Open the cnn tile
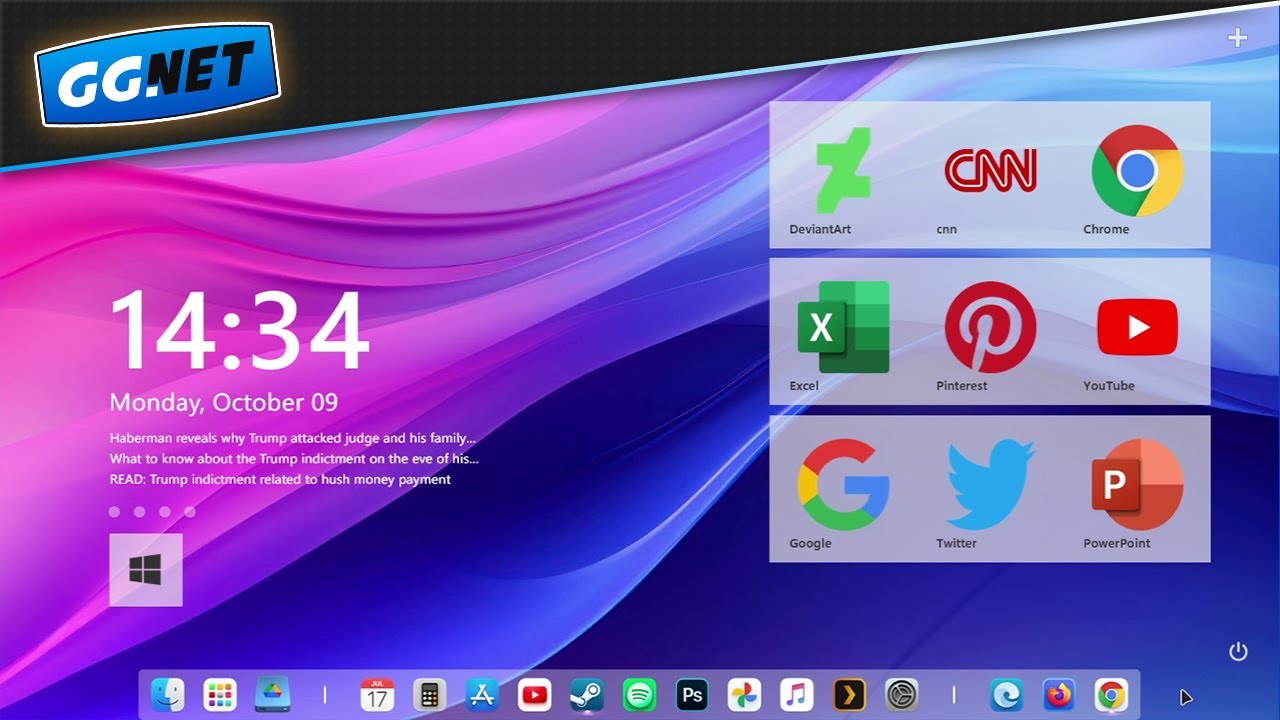The width and height of the screenshot is (1280, 720). click(x=990, y=175)
